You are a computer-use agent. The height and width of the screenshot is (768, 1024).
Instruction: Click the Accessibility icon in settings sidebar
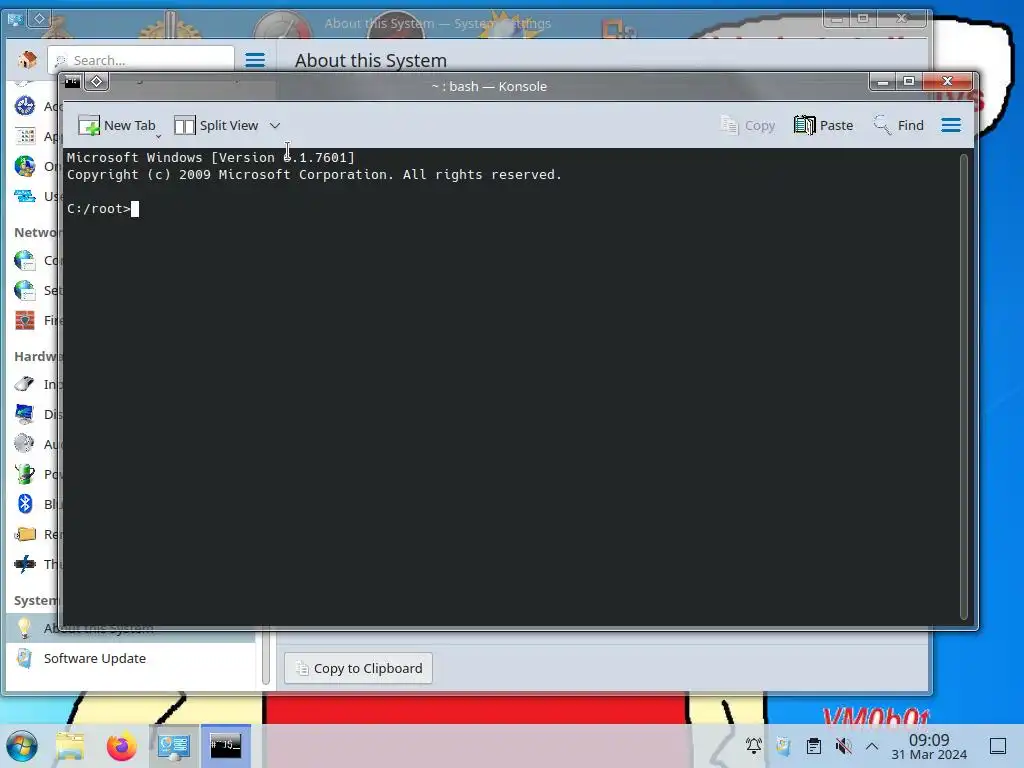point(25,106)
